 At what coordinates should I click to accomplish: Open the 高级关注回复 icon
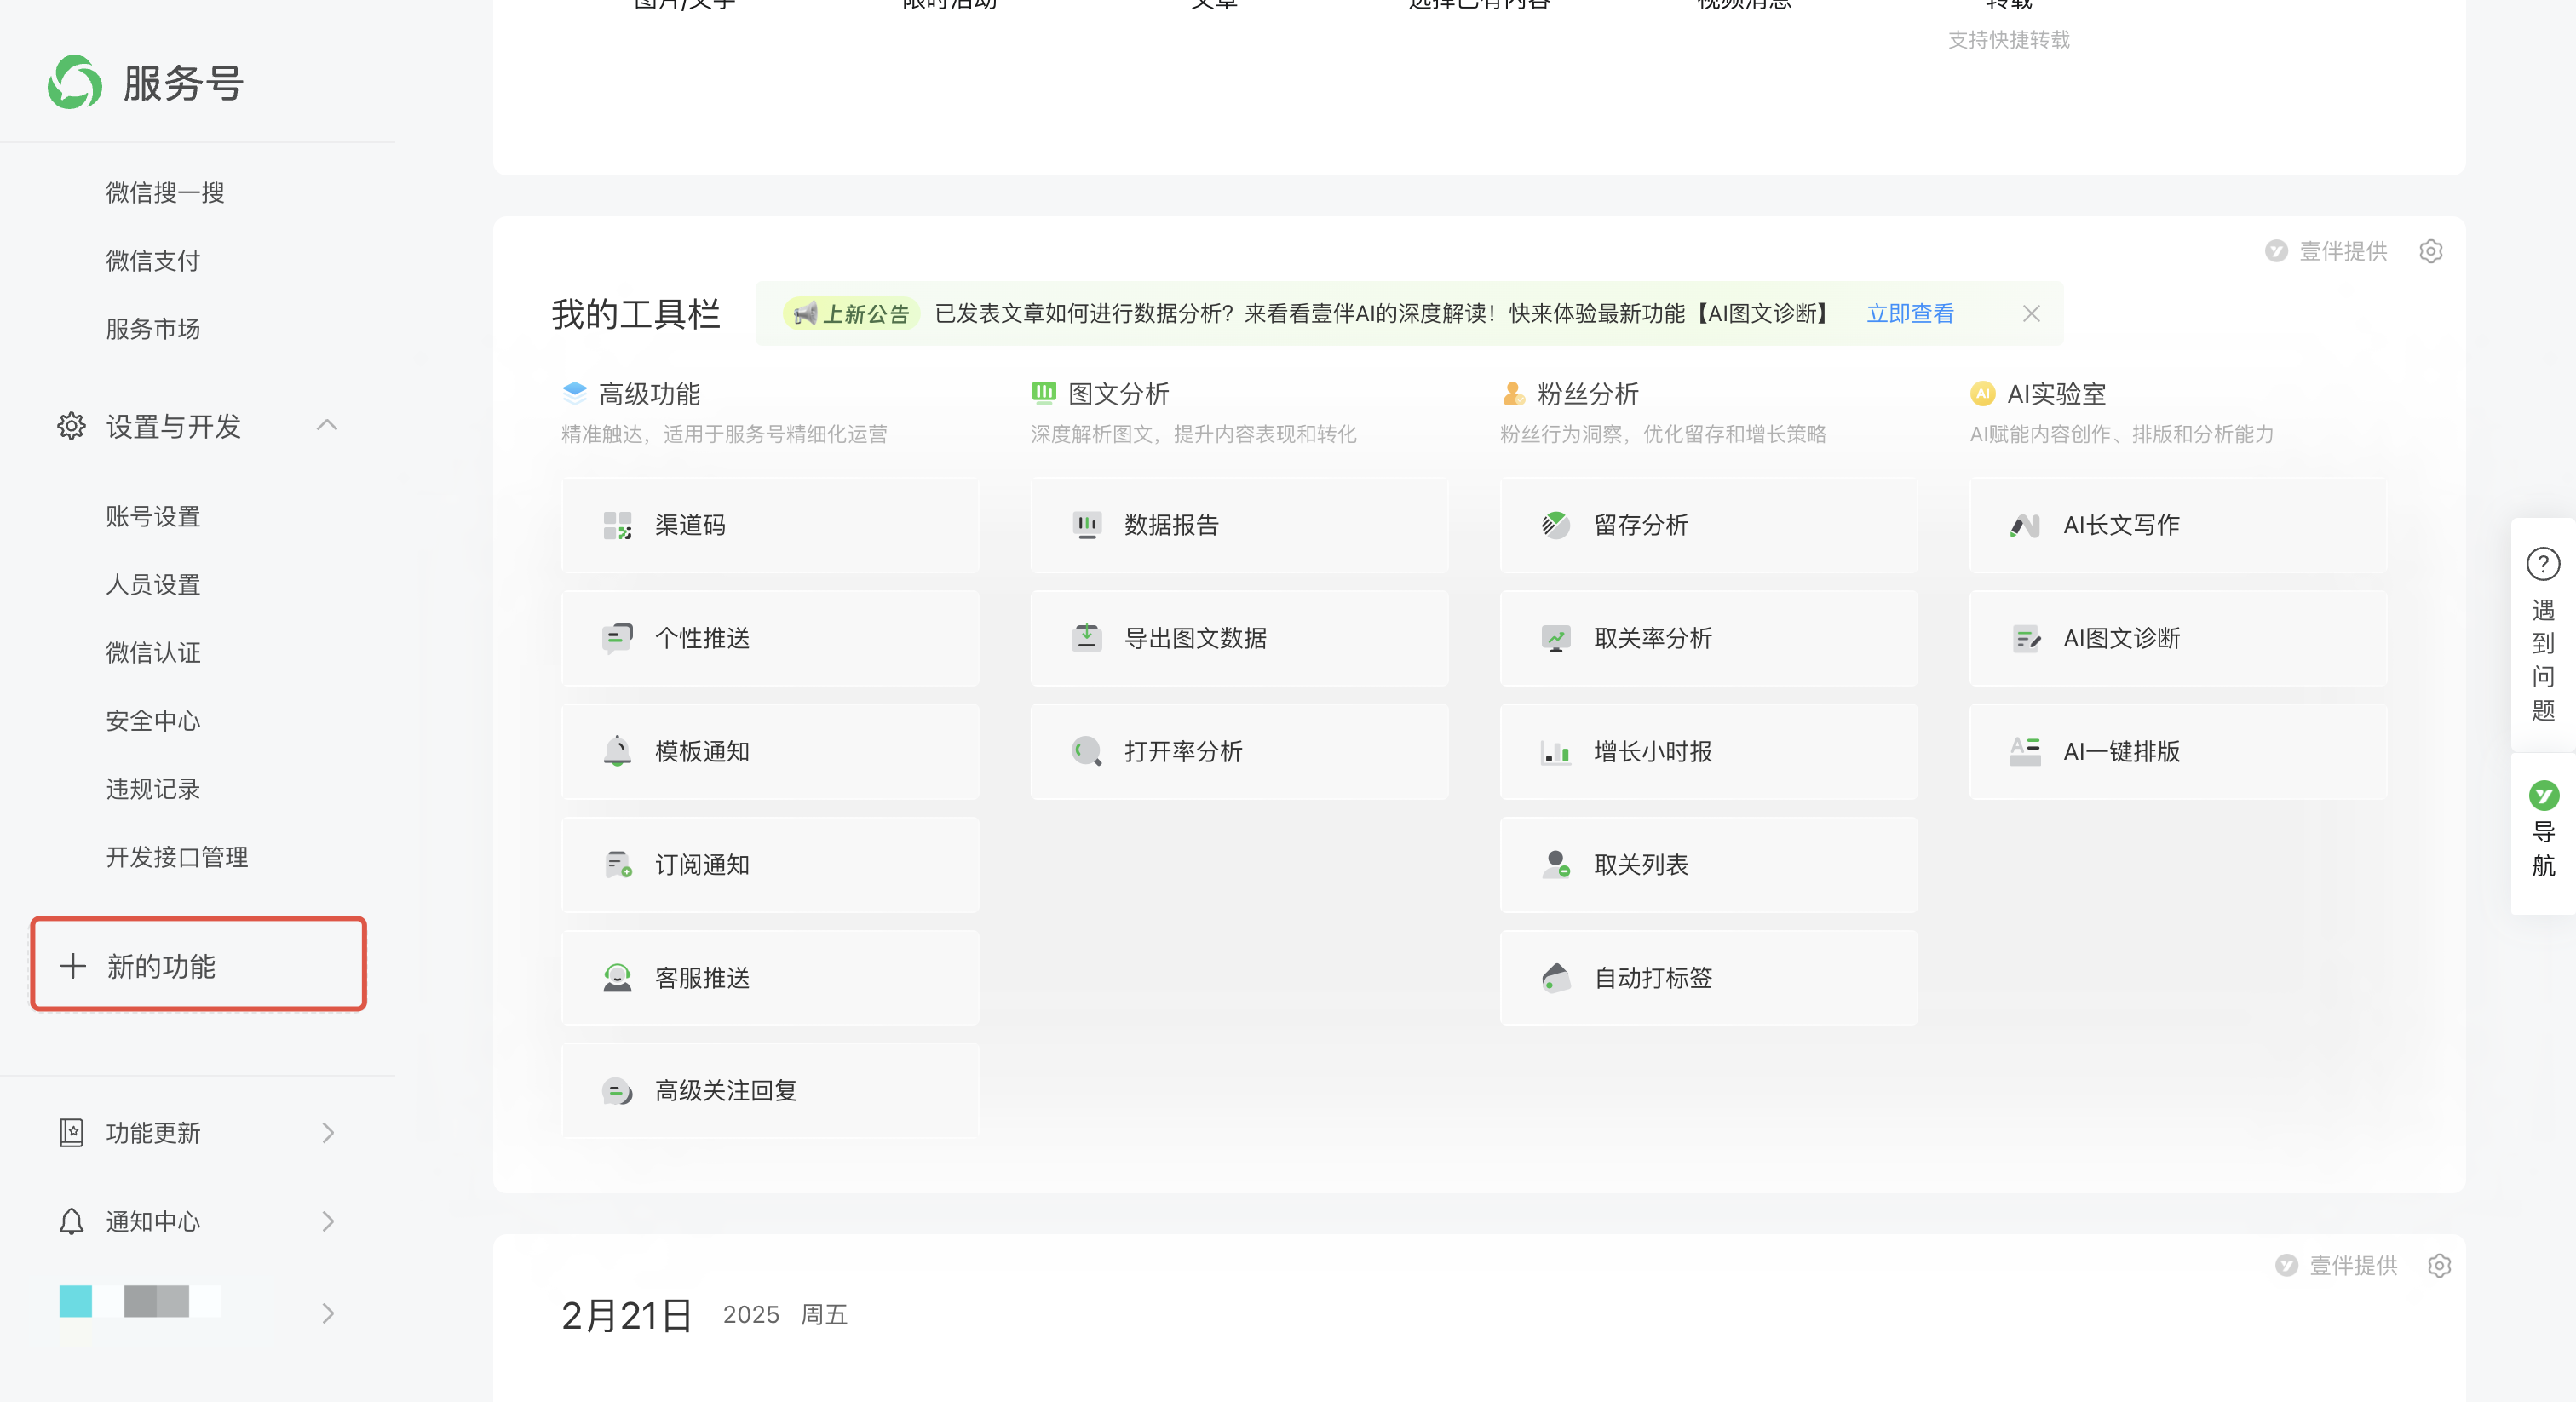tap(617, 1090)
